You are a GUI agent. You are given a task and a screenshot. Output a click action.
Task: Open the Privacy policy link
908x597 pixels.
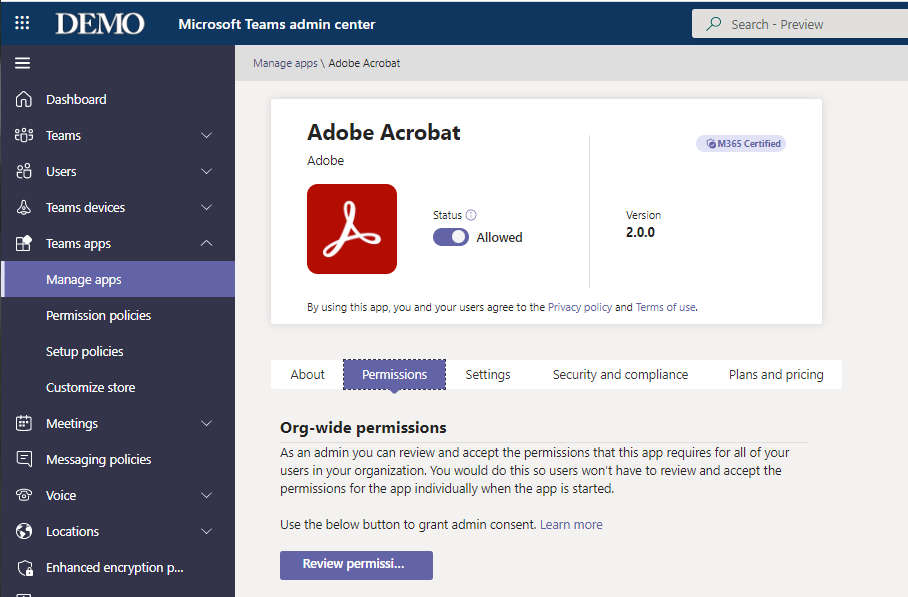[579, 307]
